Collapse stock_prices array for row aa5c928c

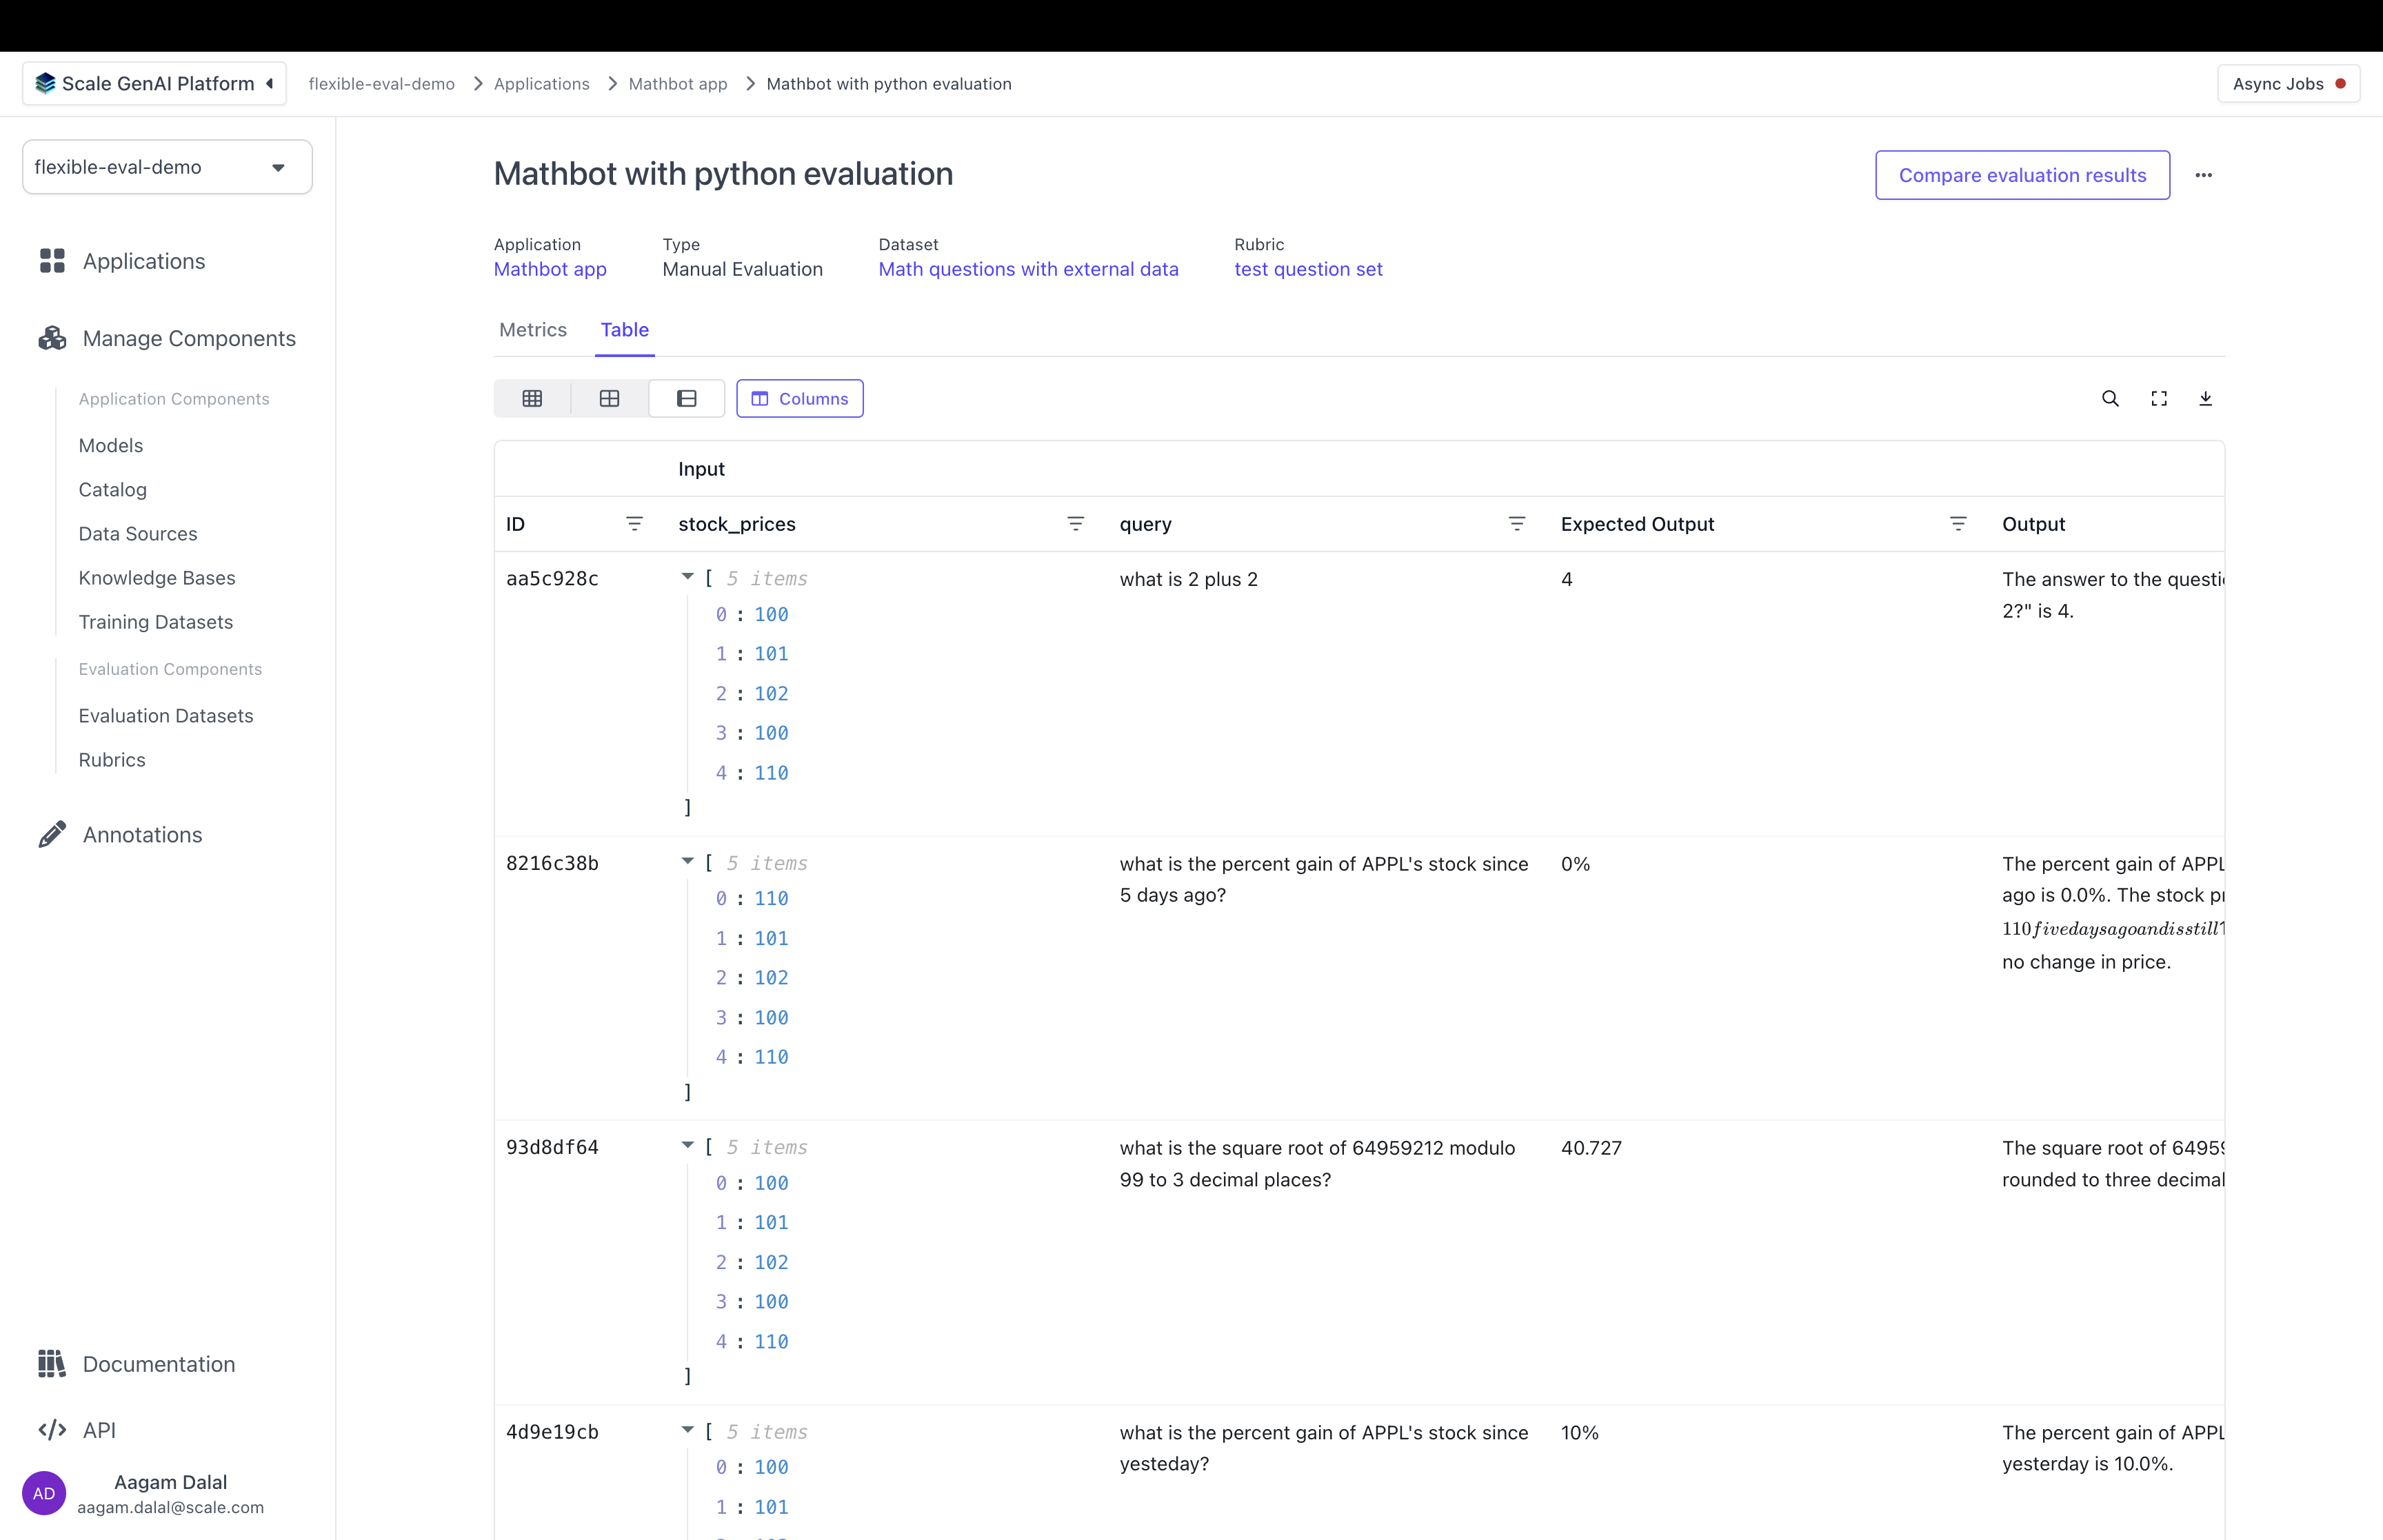(687, 577)
